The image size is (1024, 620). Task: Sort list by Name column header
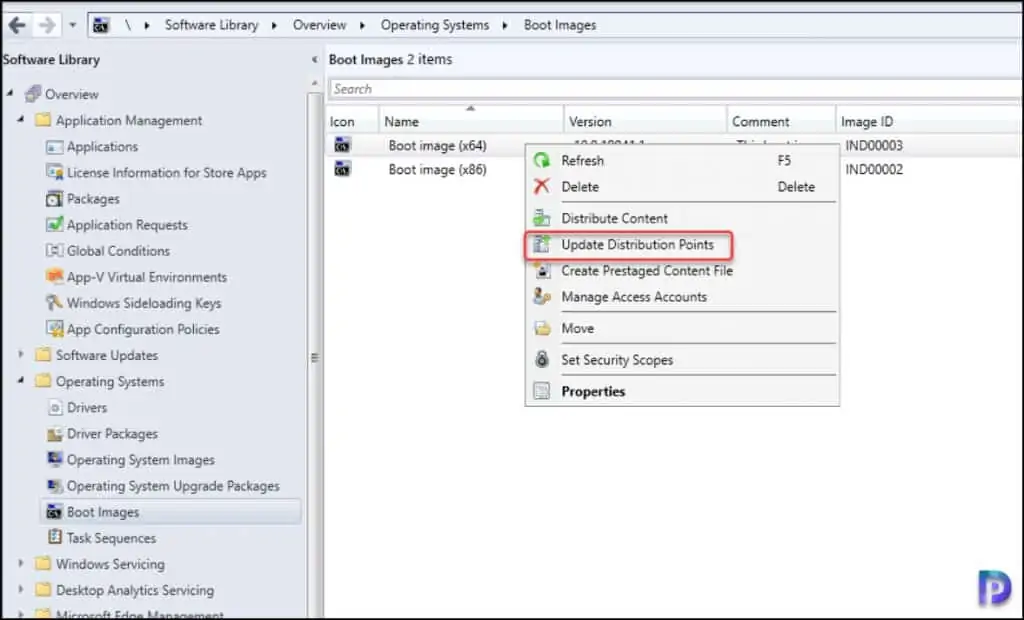pyautogui.click(x=470, y=122)
